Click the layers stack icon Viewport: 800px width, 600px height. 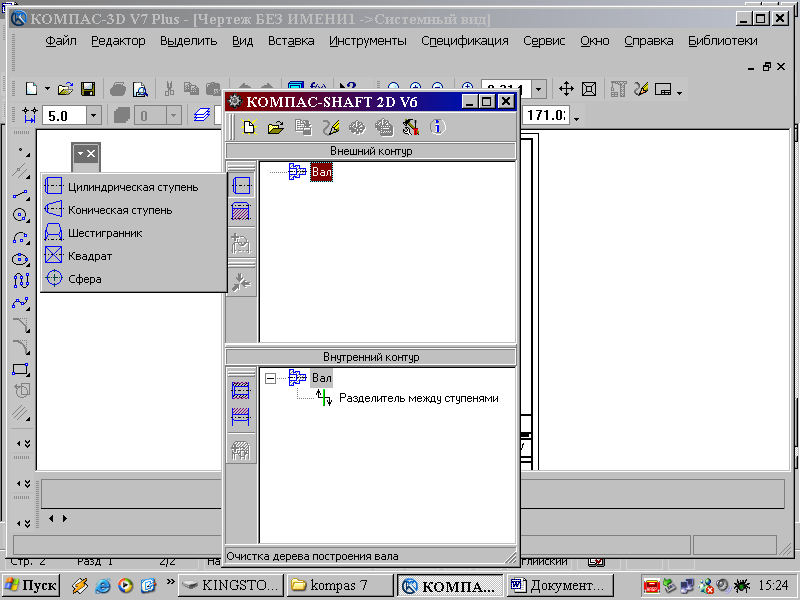tap(202, 115)
